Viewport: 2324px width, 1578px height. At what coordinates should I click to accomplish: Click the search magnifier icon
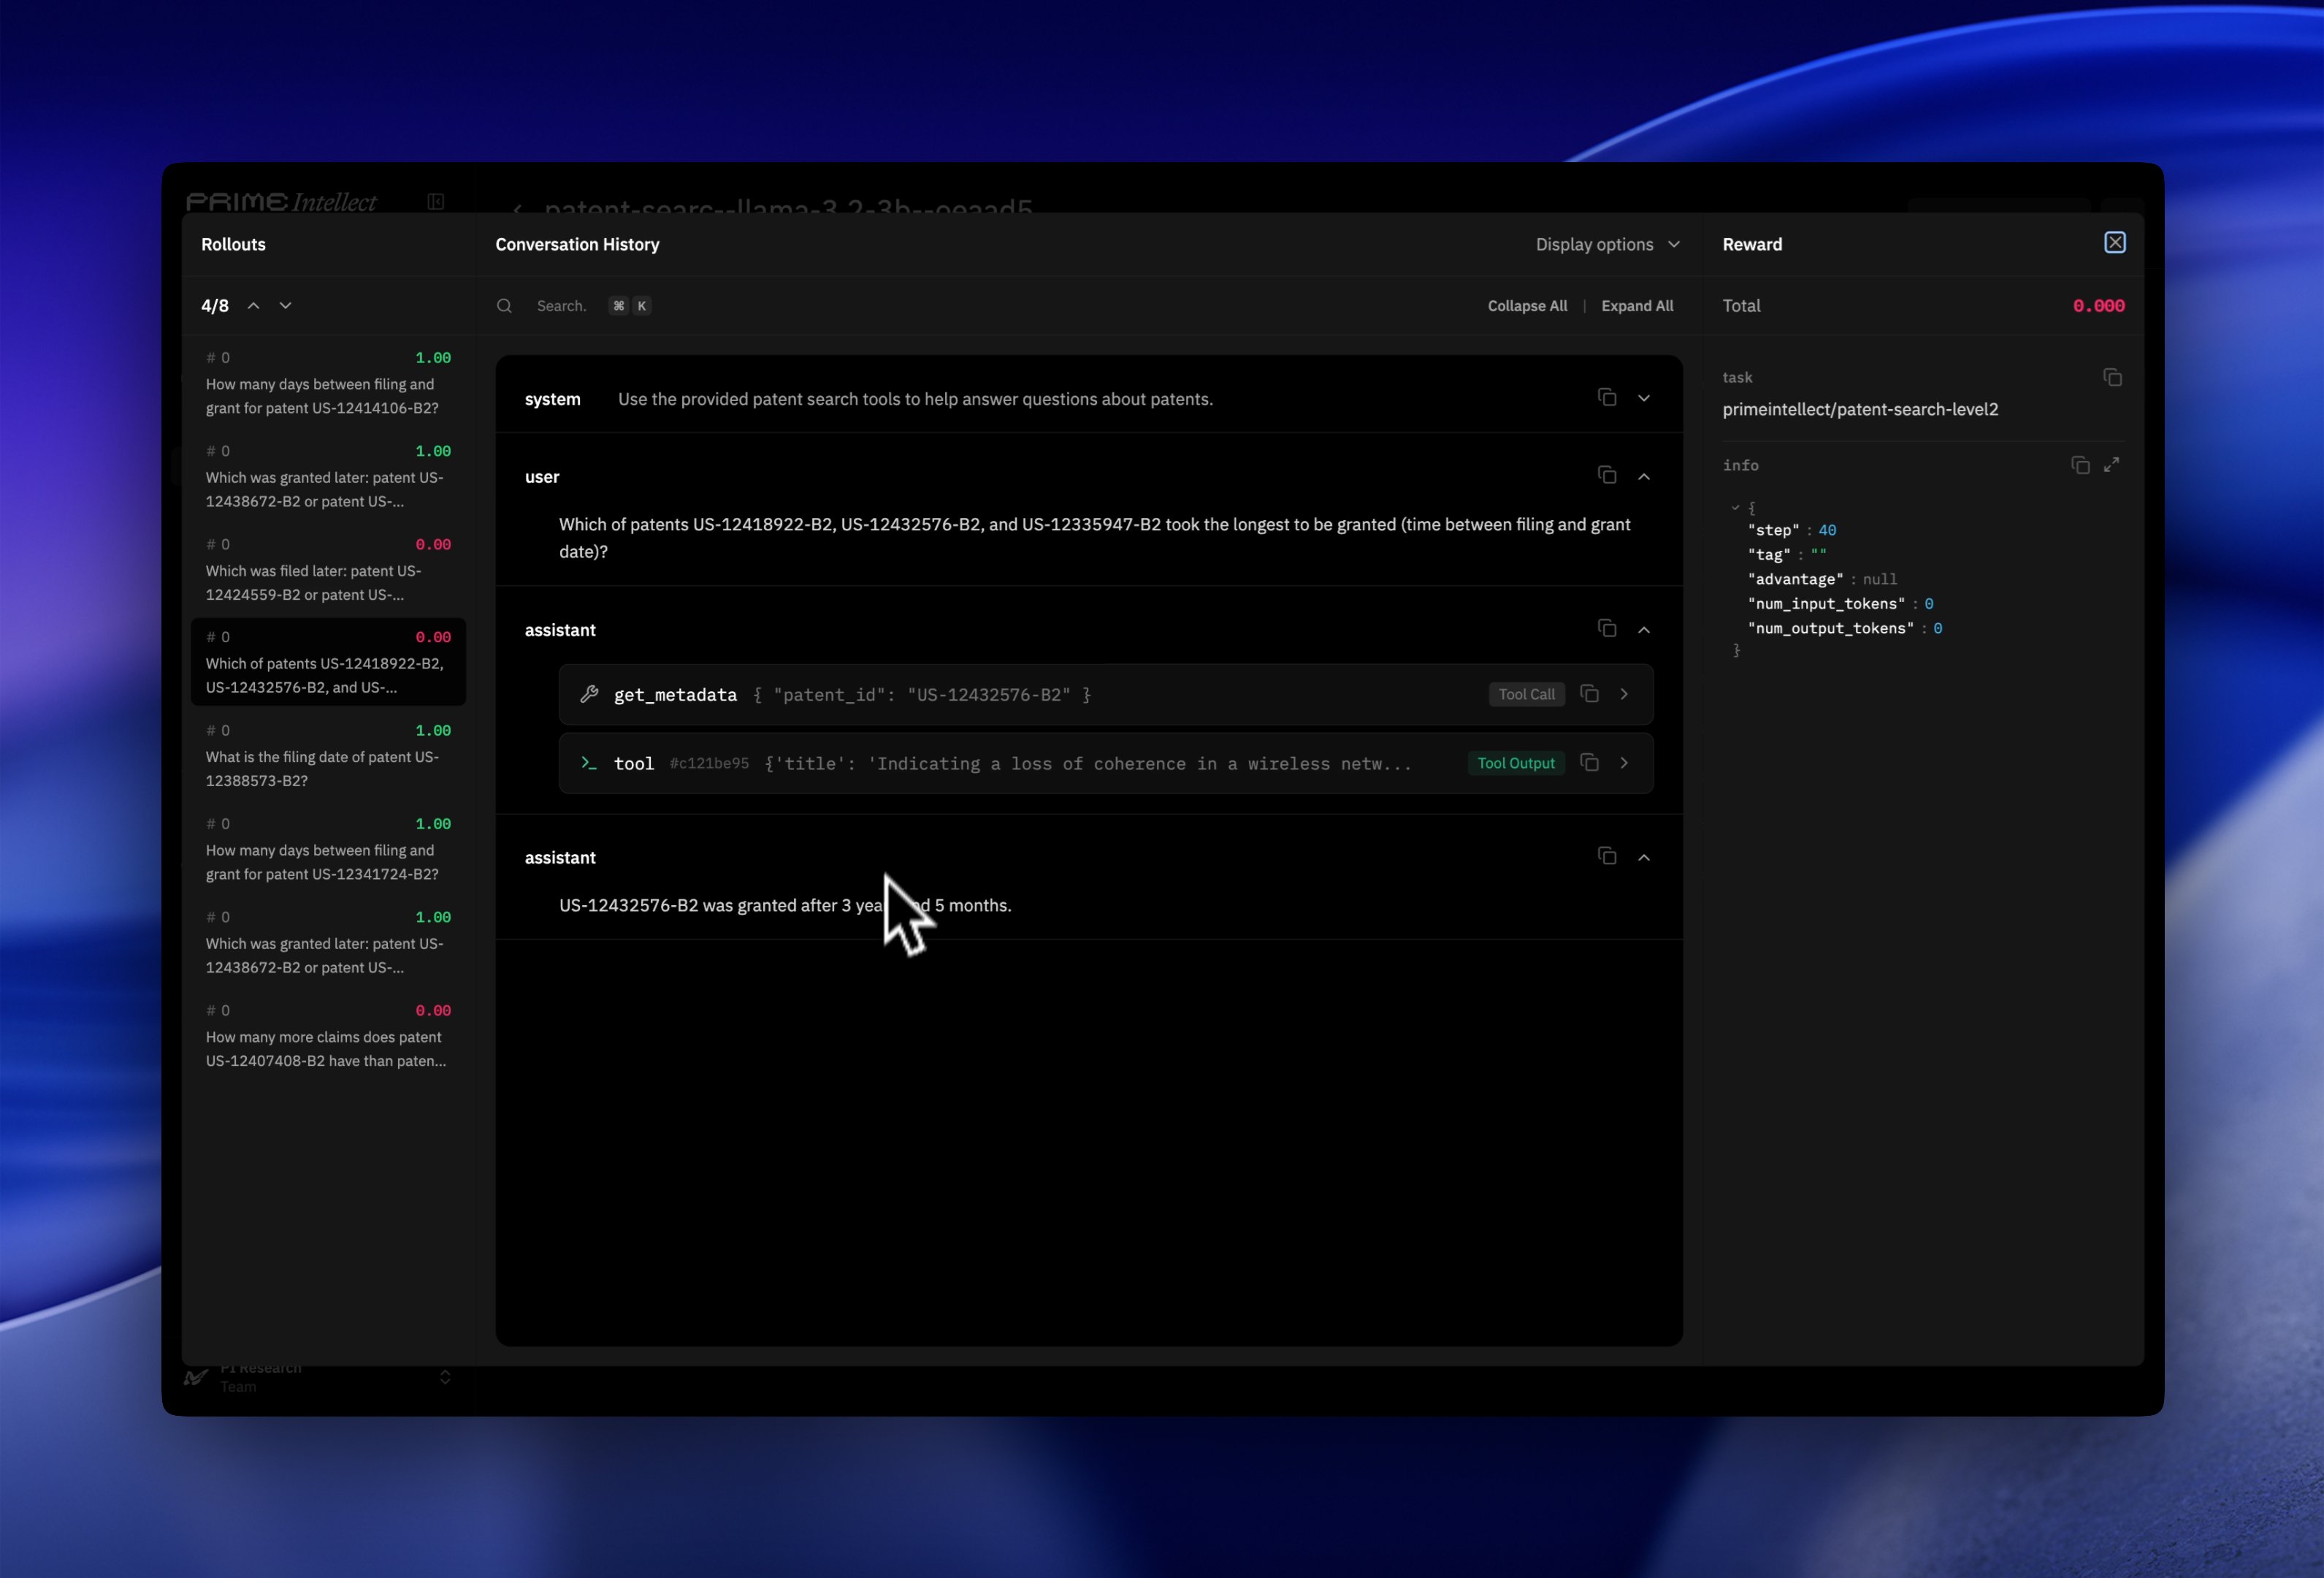pos(505,306)
